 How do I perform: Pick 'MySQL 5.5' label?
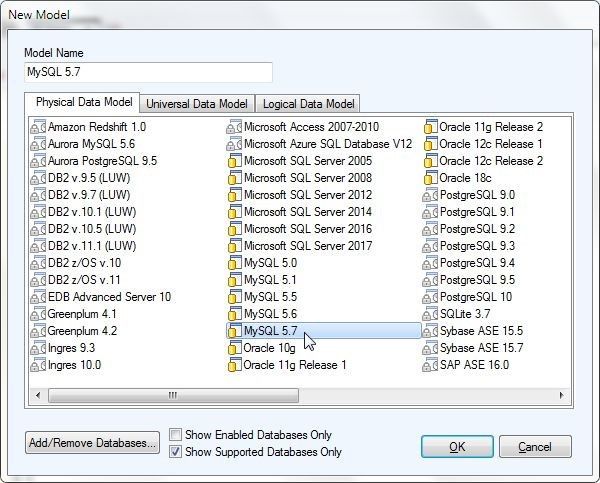point(271,297)
